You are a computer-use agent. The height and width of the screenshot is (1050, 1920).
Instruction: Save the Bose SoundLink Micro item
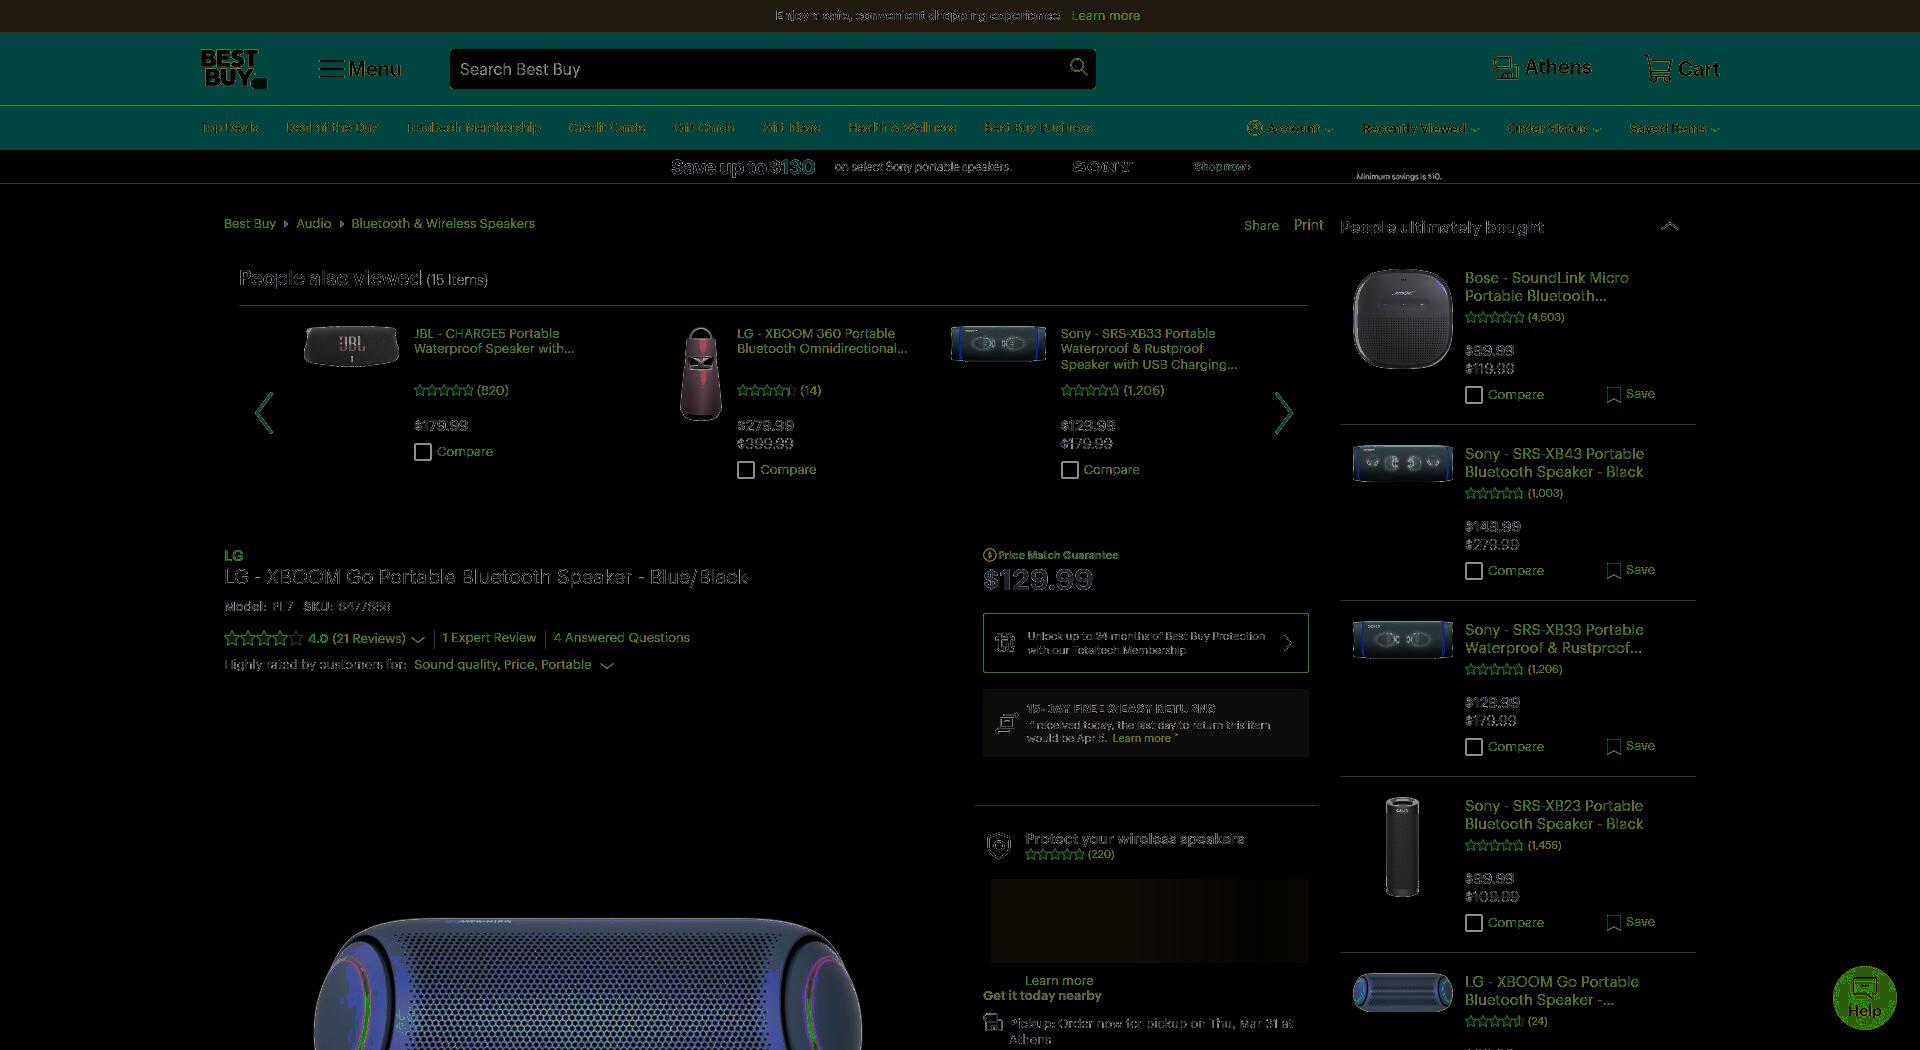[1631, 394]
